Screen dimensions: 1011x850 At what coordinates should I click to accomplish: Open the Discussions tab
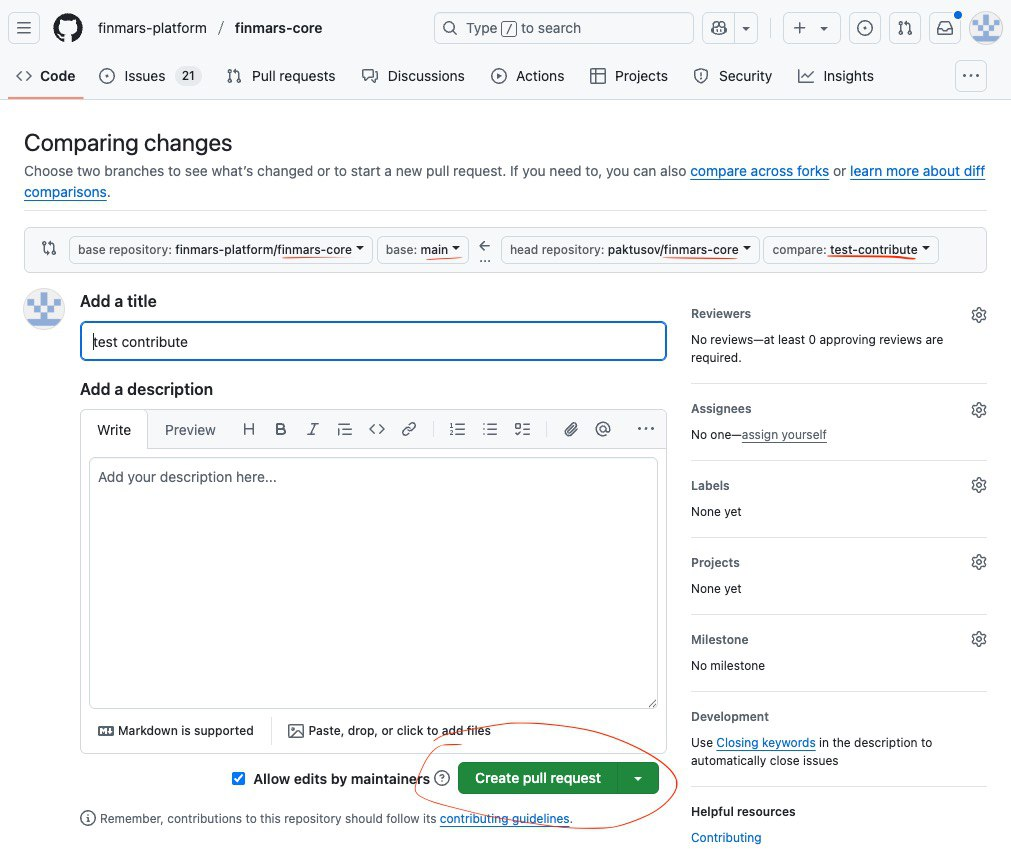(x=413, y=76)
